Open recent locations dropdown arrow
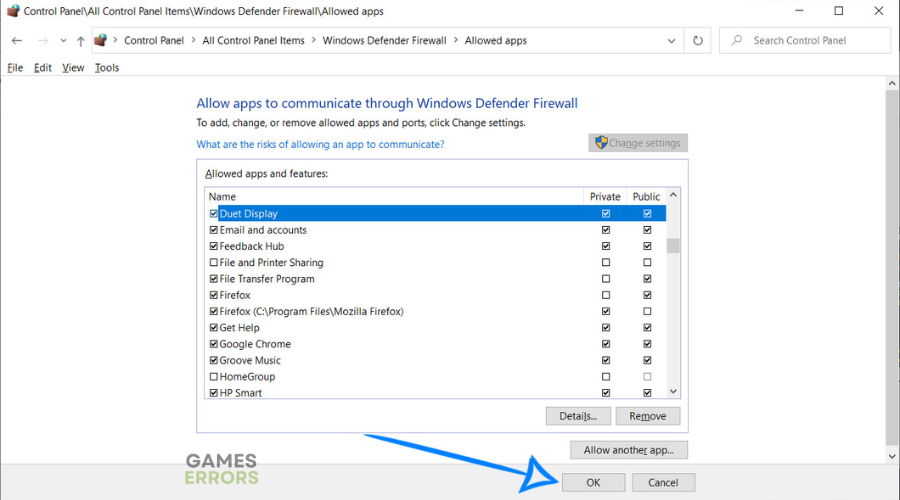The image size is (900, 500). 63,41
